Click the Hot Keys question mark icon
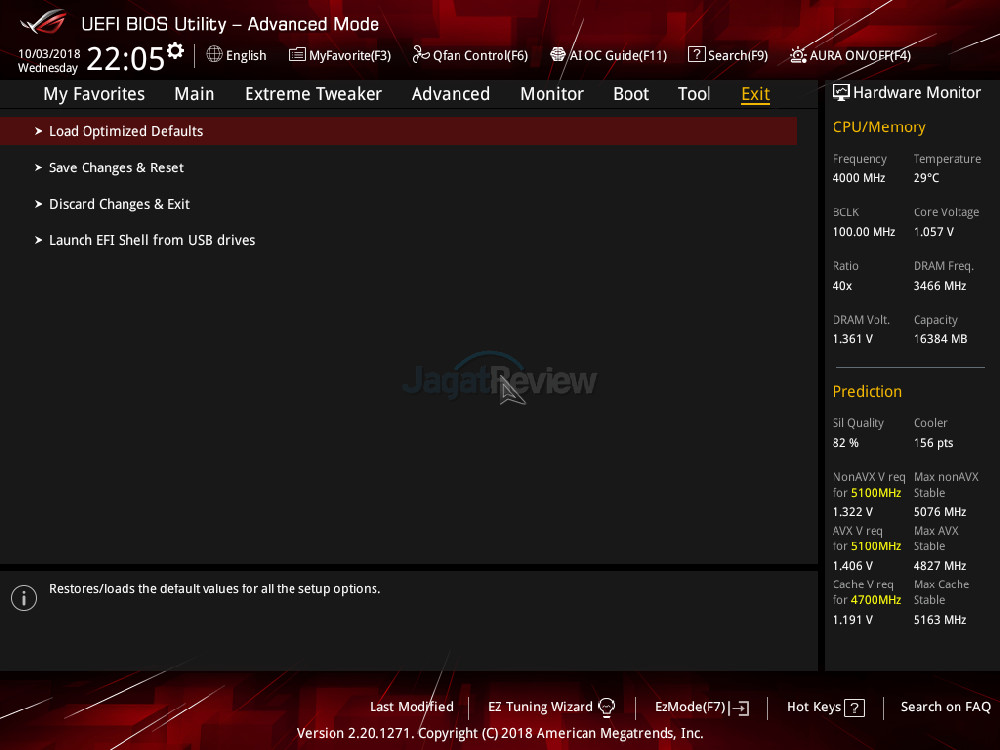The width and height of the screenshot is (1000, 750). click(x=854, y=708)
